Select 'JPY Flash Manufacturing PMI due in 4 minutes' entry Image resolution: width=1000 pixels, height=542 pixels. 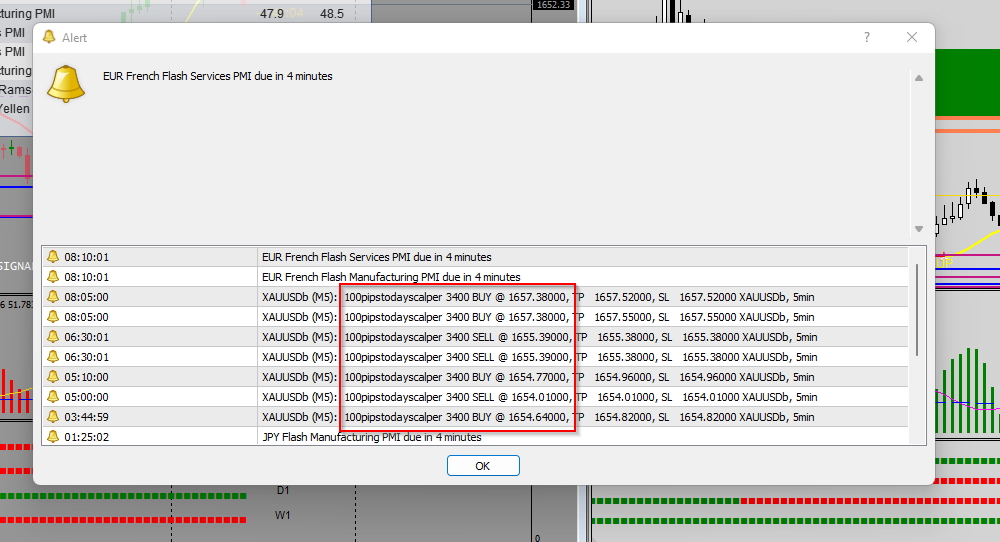pos(372,437)
